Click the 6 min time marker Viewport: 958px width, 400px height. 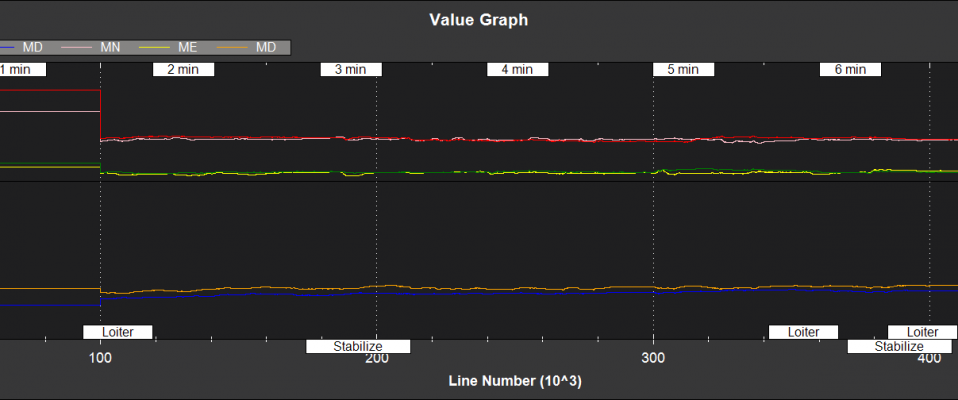click(850, 69)
